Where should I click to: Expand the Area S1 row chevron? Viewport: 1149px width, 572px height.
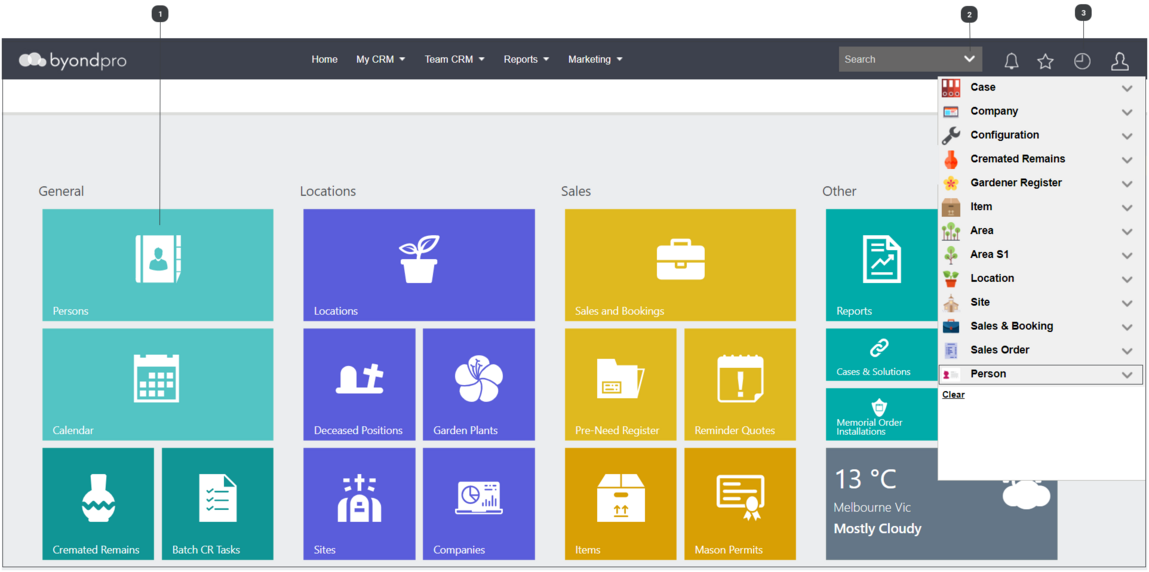click(1127, 256)
